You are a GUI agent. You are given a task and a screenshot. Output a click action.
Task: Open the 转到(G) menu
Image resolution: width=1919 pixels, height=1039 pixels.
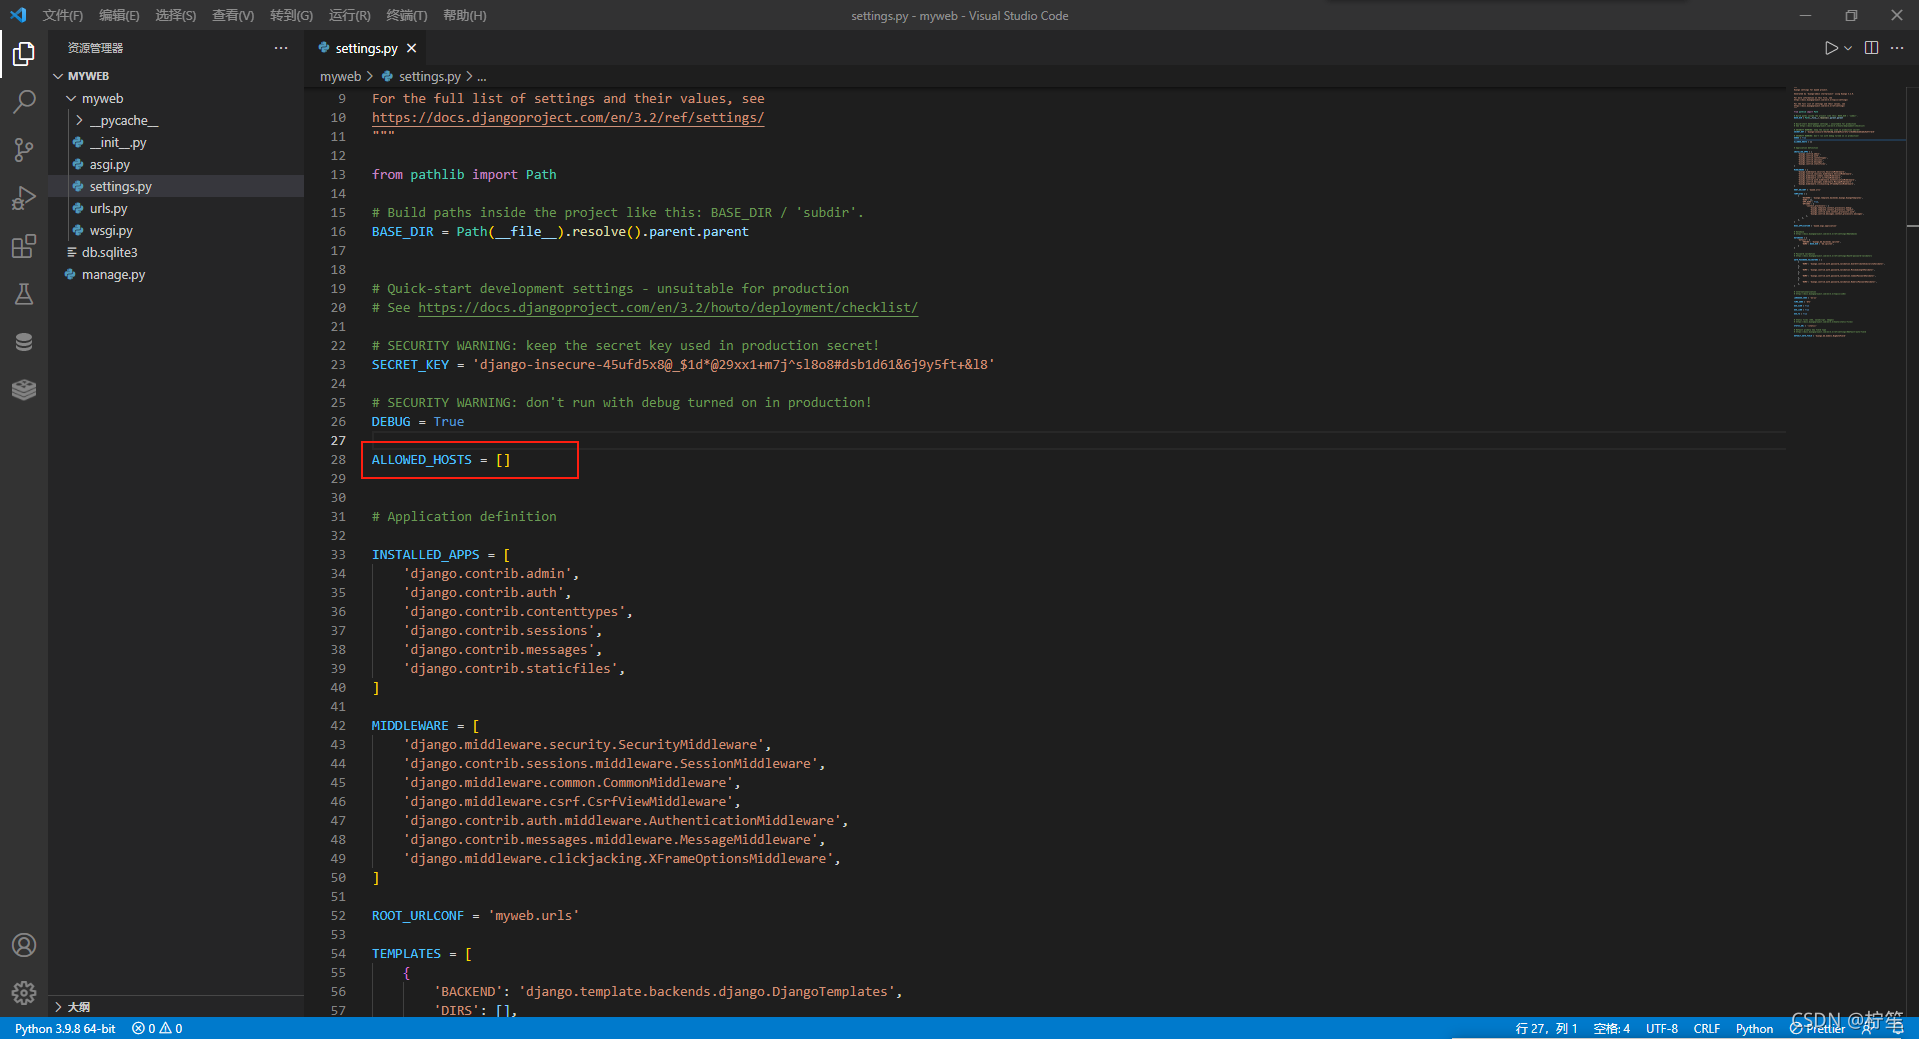pos(291,15)
